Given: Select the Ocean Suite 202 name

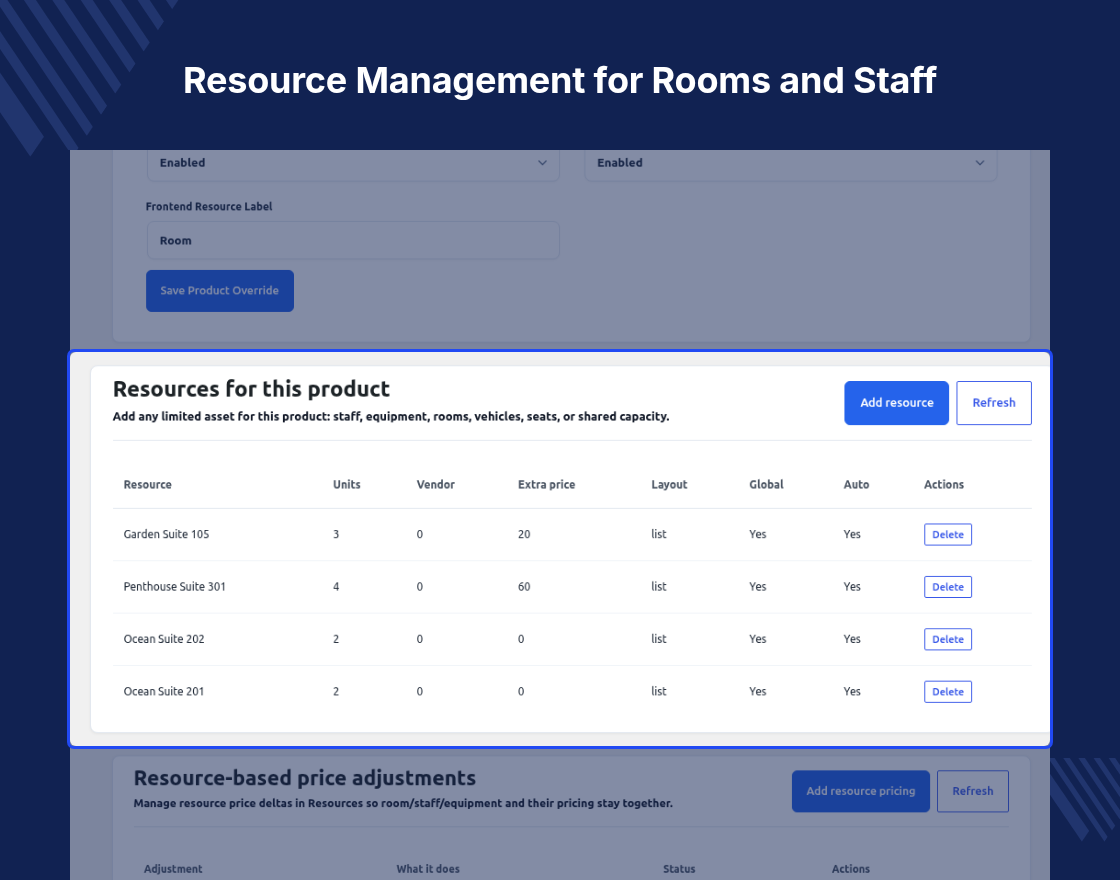Looking at the screenshot, I should [164, 639].
